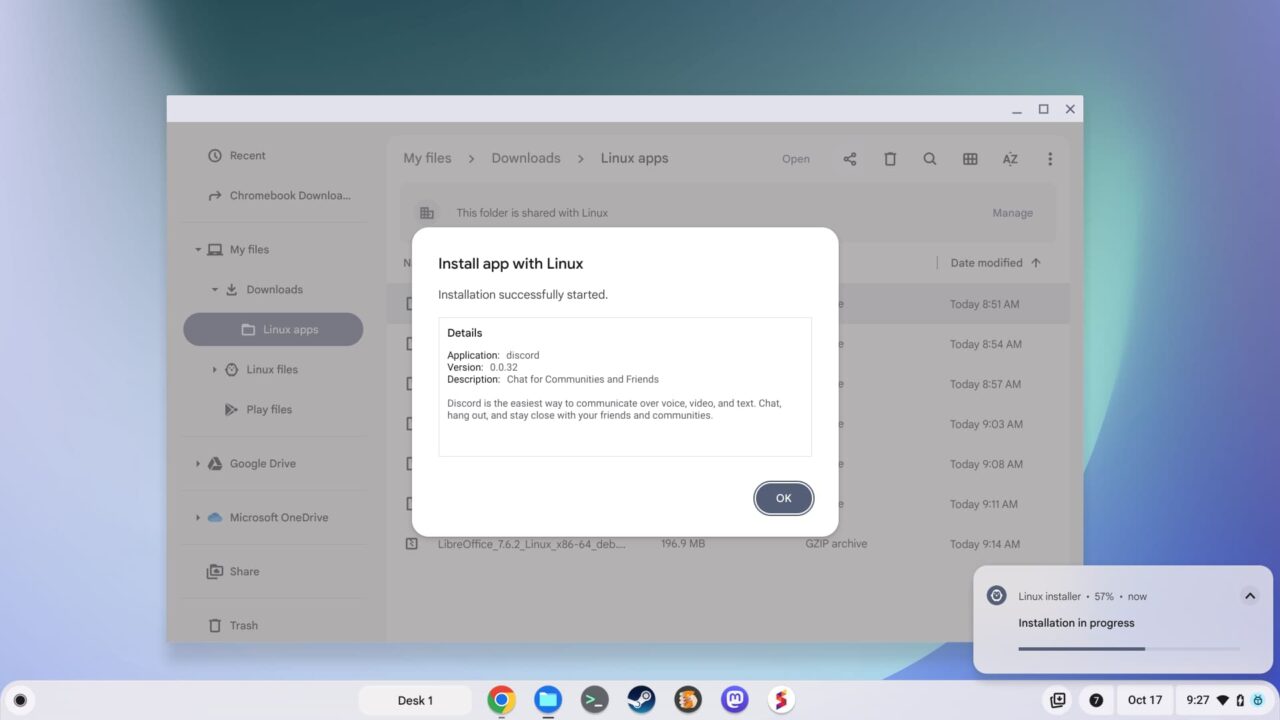1280x720 pixels.
Task: Open the three-dot more options menu
Action: (1050, 159)
